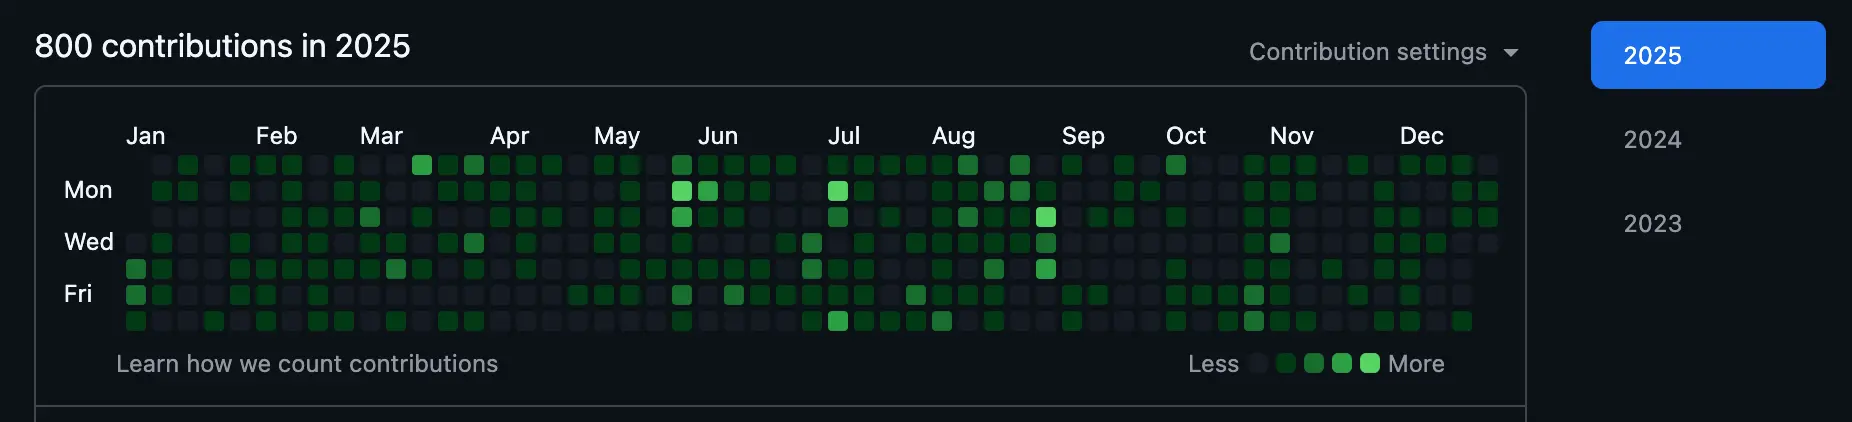Show contributions for year 2023
The image size is (1852, 422).
[1652, 223]
